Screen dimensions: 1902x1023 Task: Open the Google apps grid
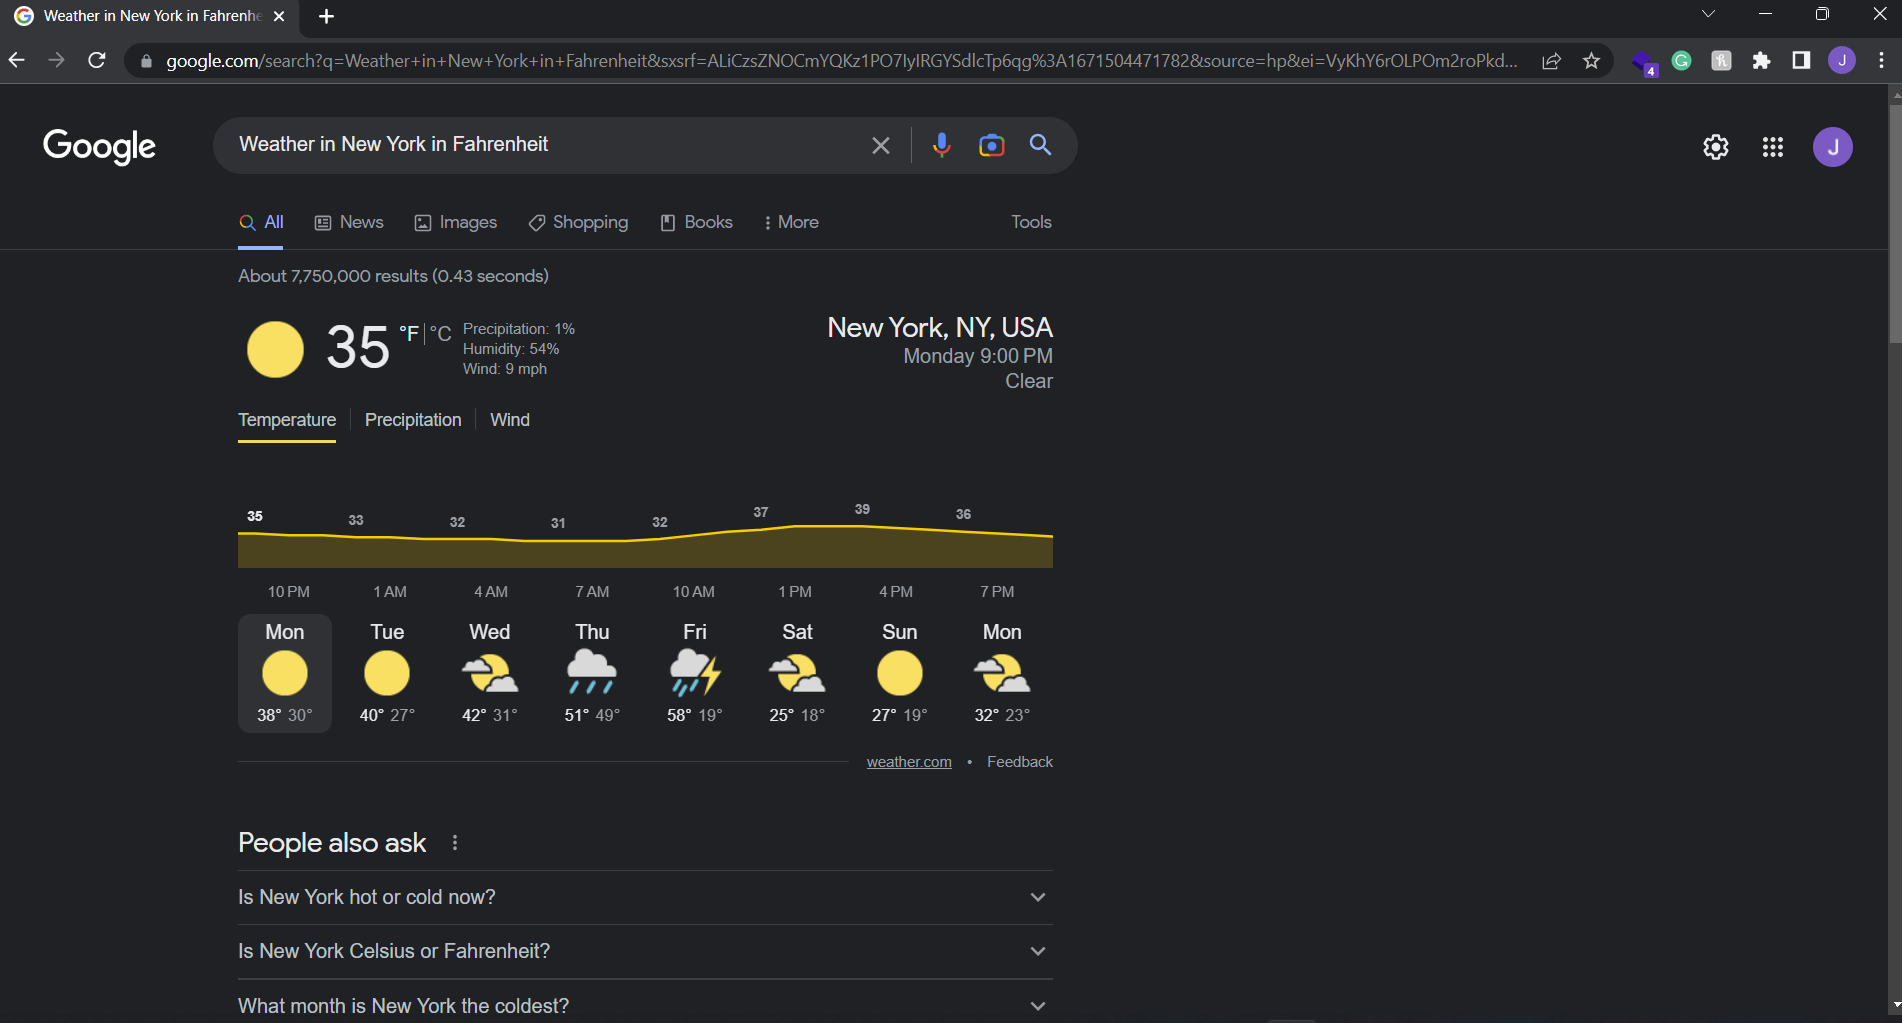click(x=1773, y=147)
